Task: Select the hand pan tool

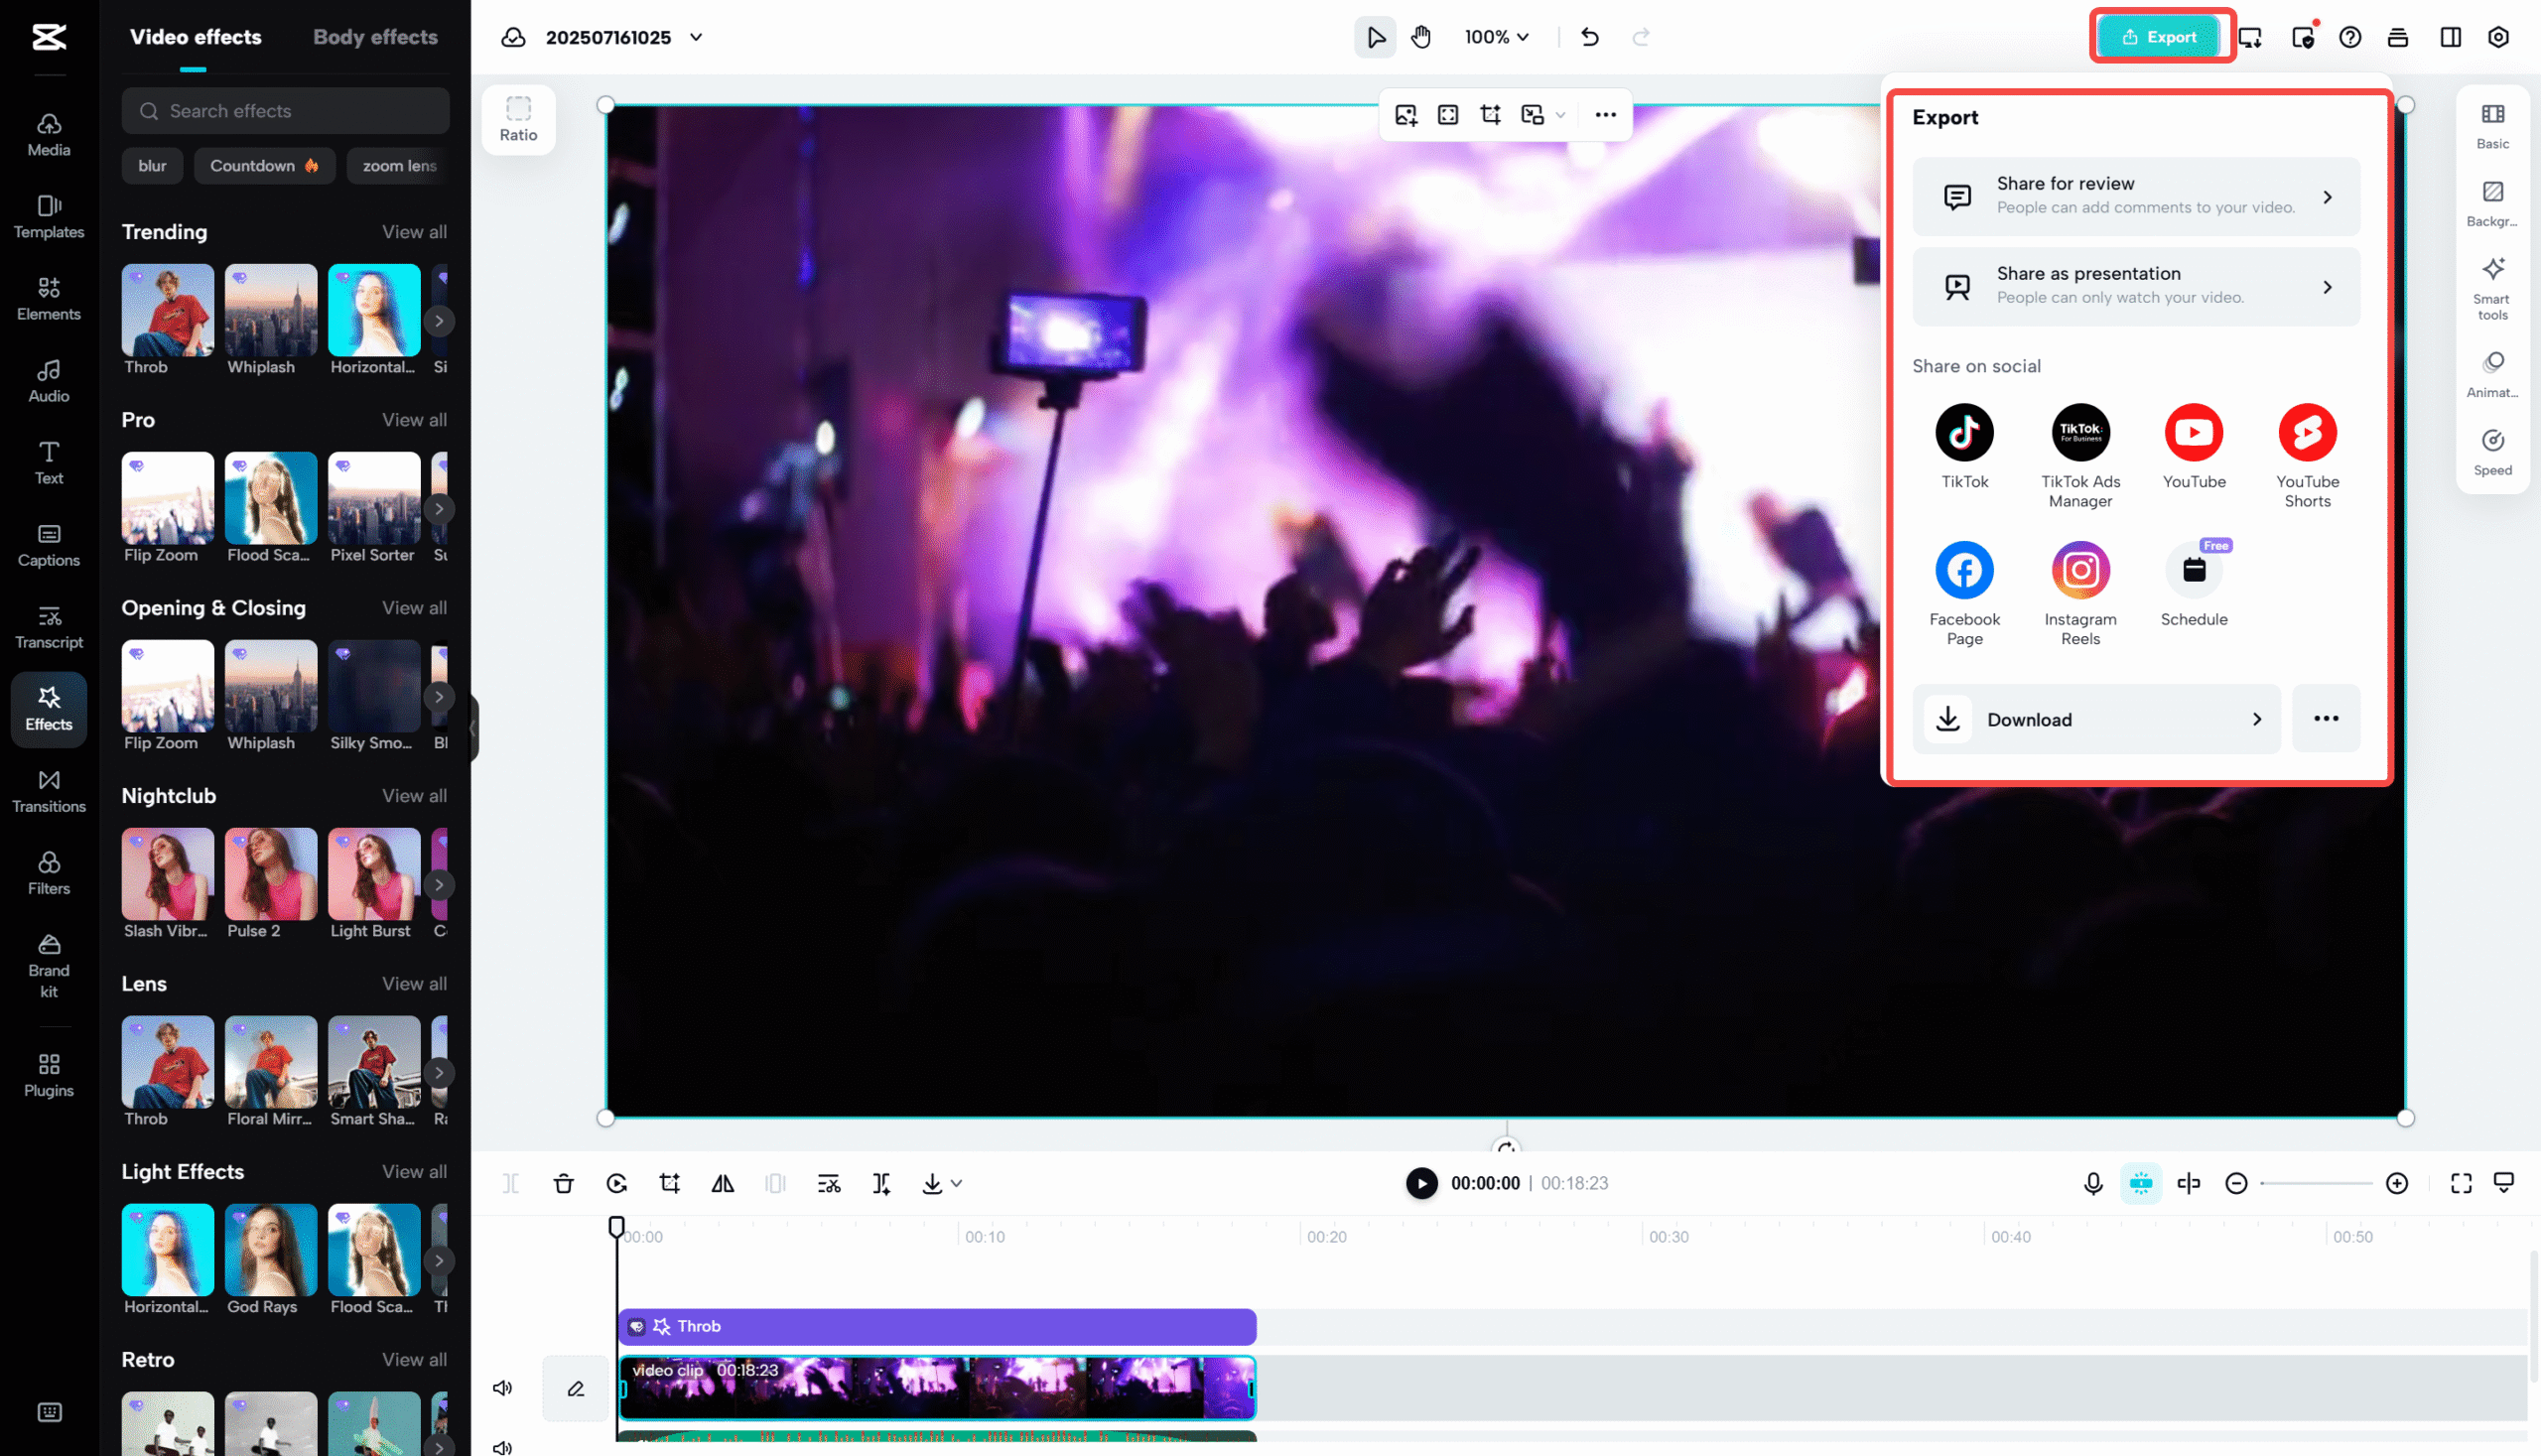Action: tap(1420, 37)
